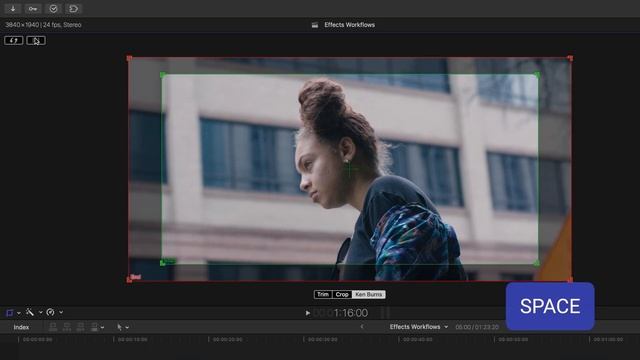The height and width of the screenshot is (360, 640).
Task: Expand the crop tool options chevron
Action: 19,313
